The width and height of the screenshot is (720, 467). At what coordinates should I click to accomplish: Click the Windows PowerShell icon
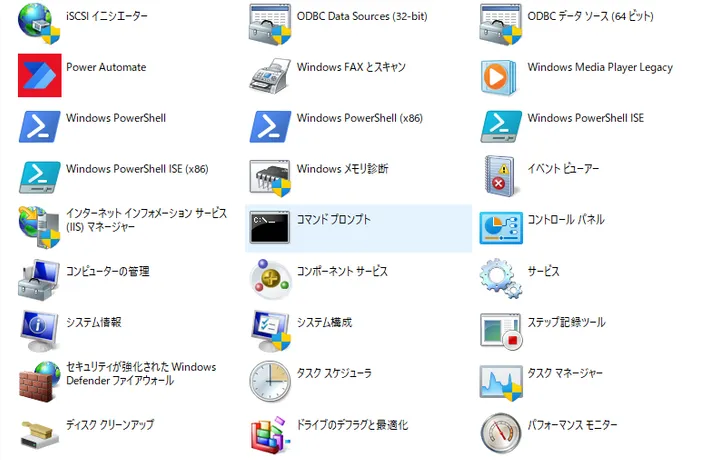tap(39, 126)
